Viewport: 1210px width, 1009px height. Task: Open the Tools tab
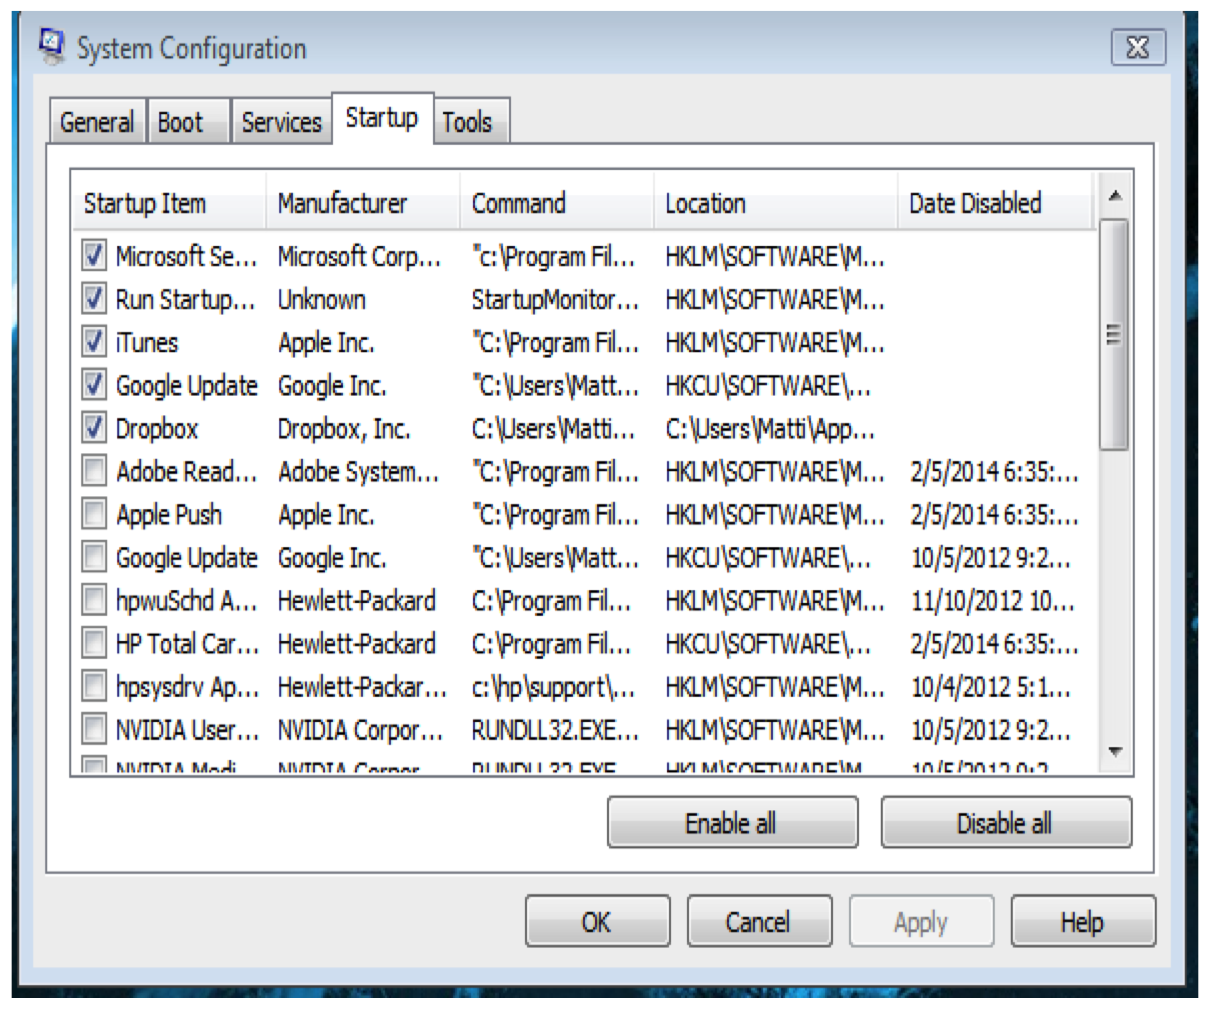(x=466, y=120)
